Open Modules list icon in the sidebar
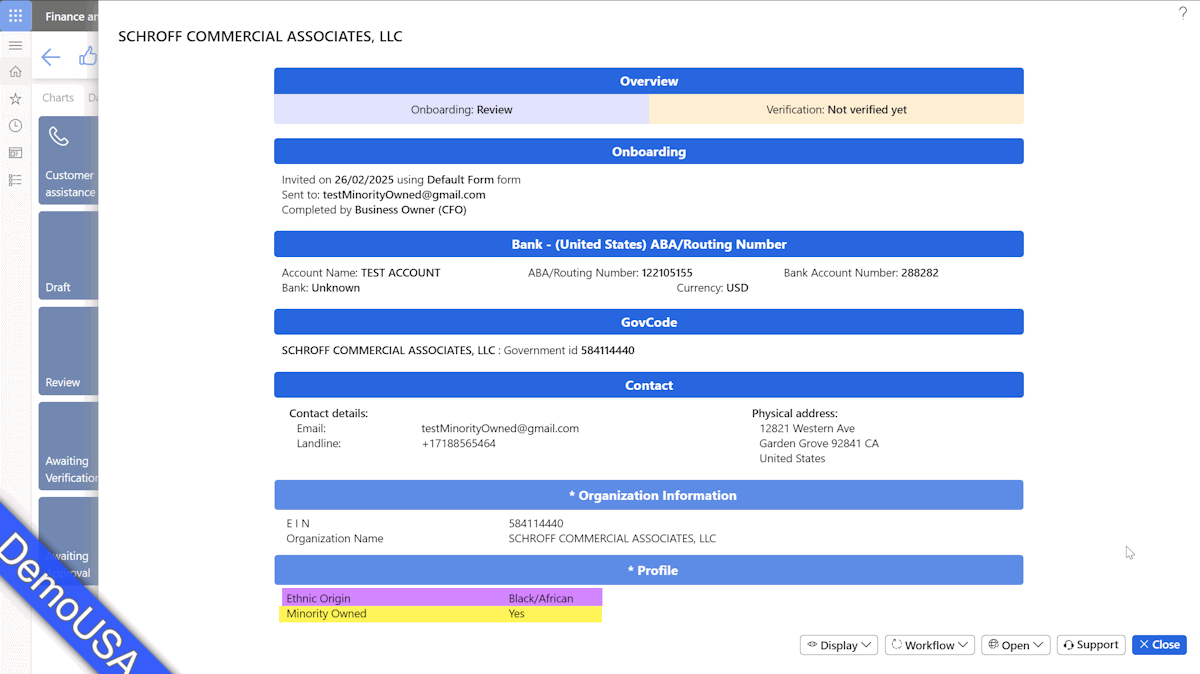Screen dimensions: 1200x674 coord(15,180)
